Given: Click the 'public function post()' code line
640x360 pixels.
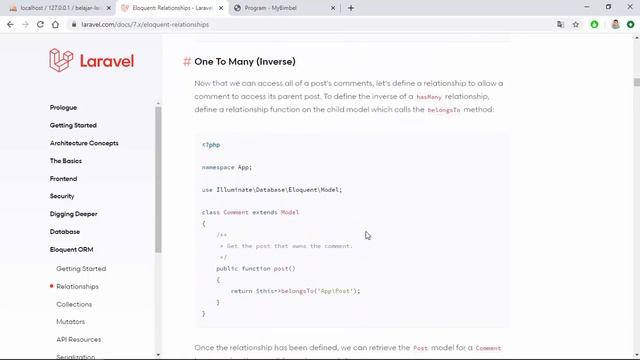Looking at the screenshot, I should click(x=256, y=269).
